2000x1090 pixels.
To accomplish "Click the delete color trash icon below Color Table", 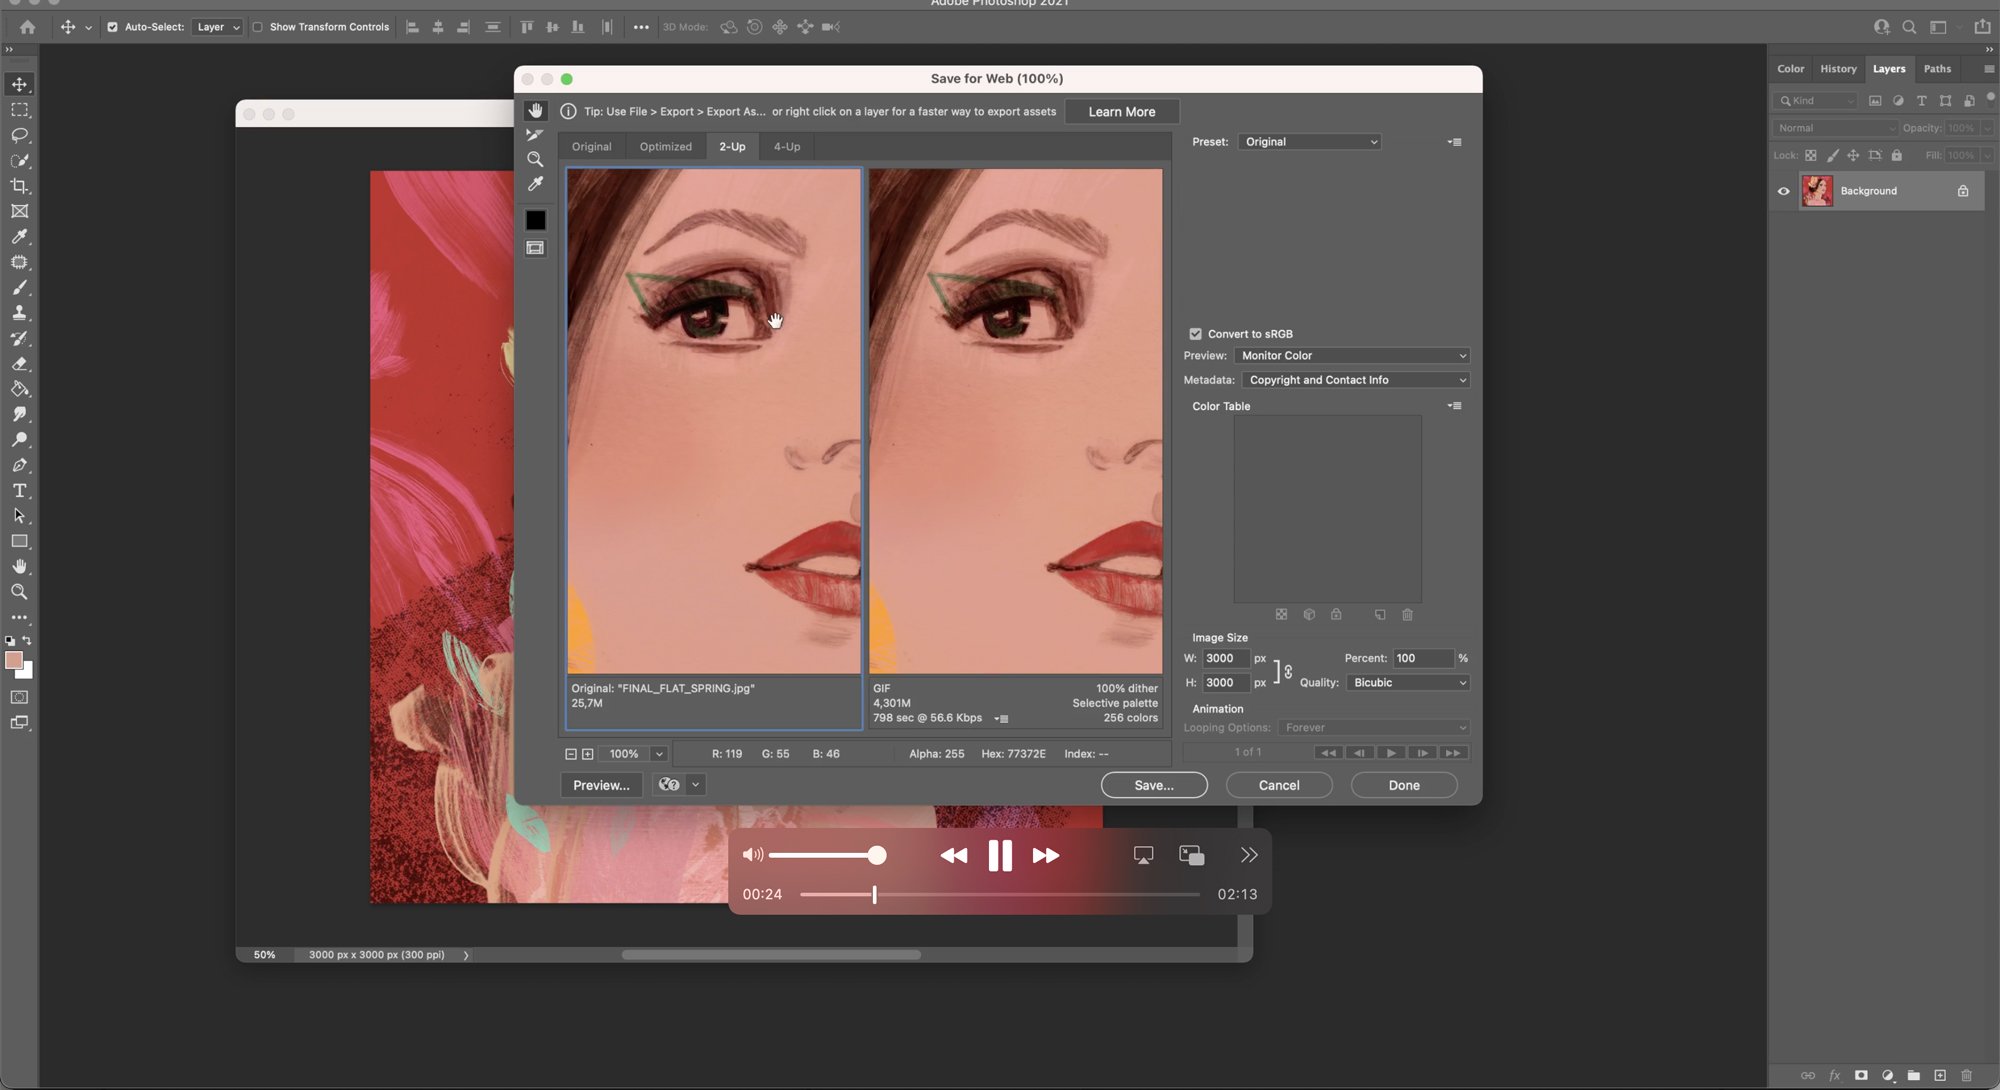I will [1407, 614].
